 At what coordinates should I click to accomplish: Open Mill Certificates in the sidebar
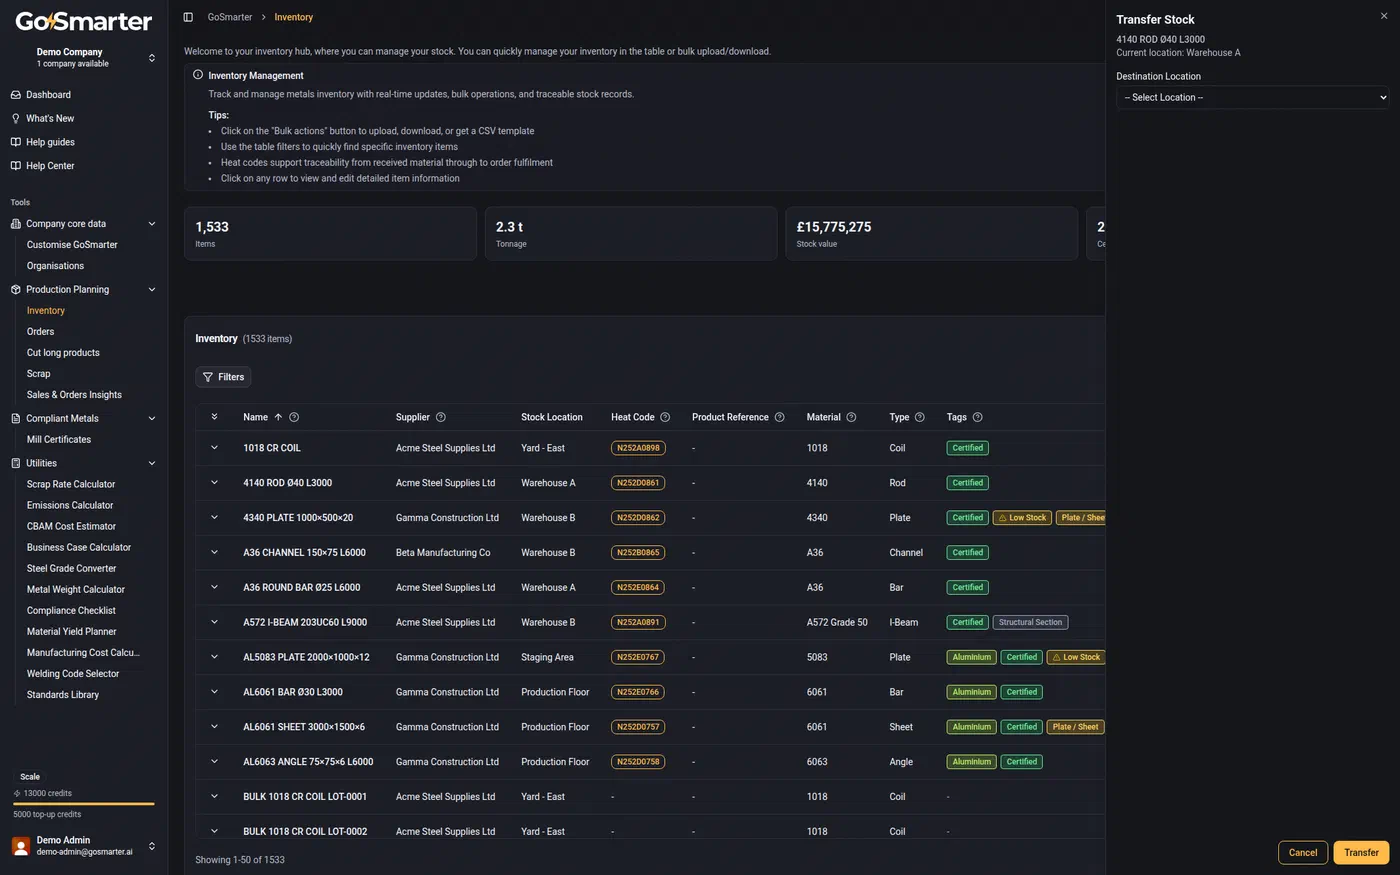tap(59, 440)
